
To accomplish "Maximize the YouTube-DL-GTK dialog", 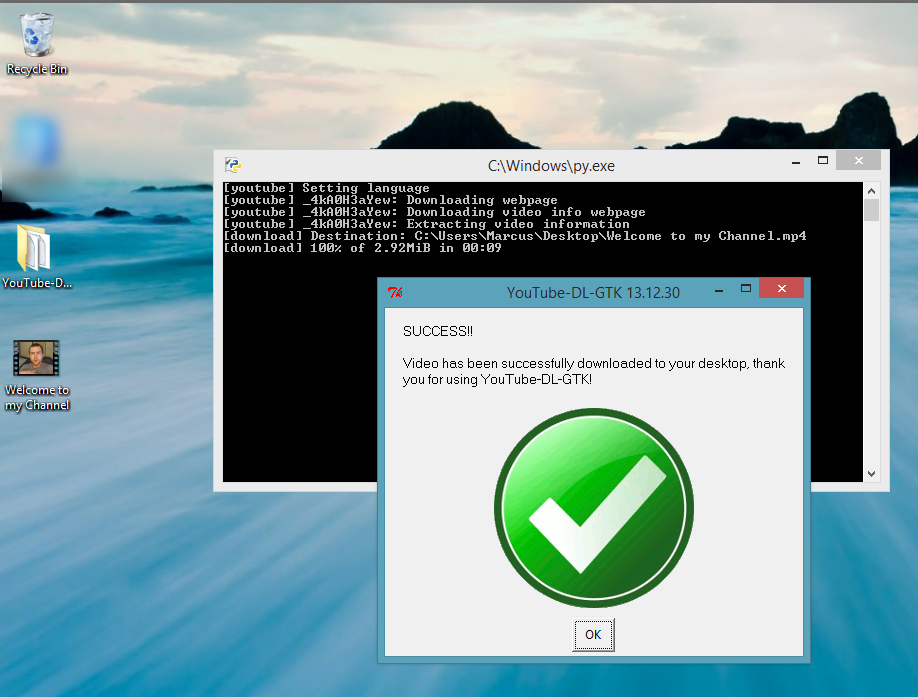I will [745, 289].
